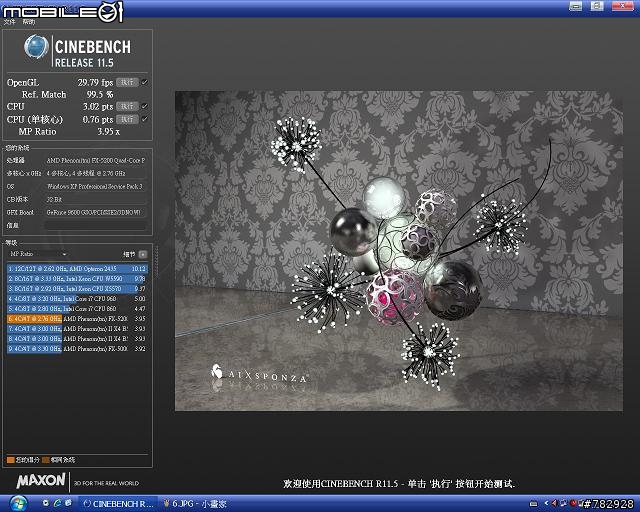Select ranking row Intel Xeon CPU X5570
The width and height of the screenshot is (640, 512).
(x=77, y=289)
